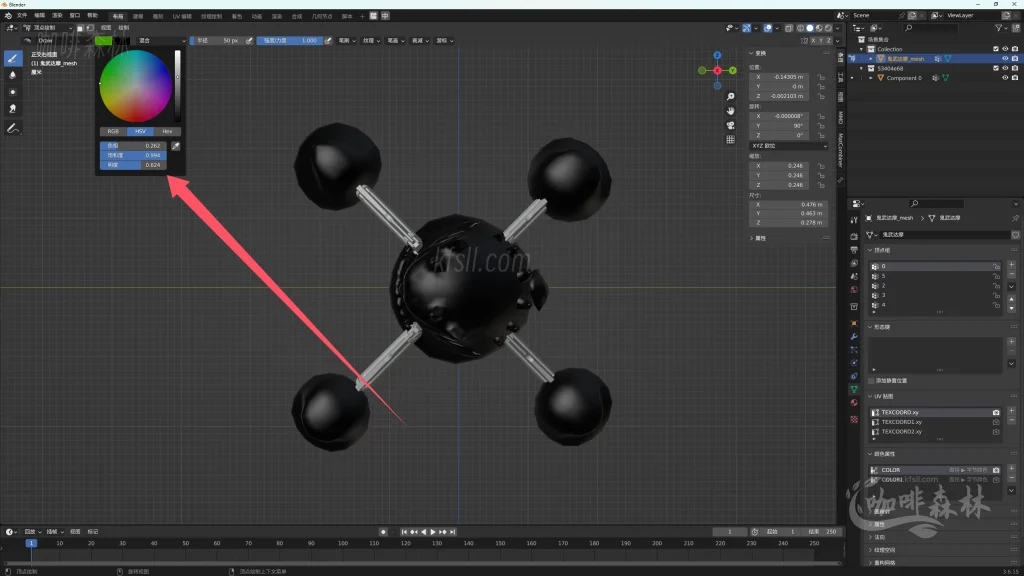
Task: Open the blend mode dropdown in header
Action: (x=162, y=41)
